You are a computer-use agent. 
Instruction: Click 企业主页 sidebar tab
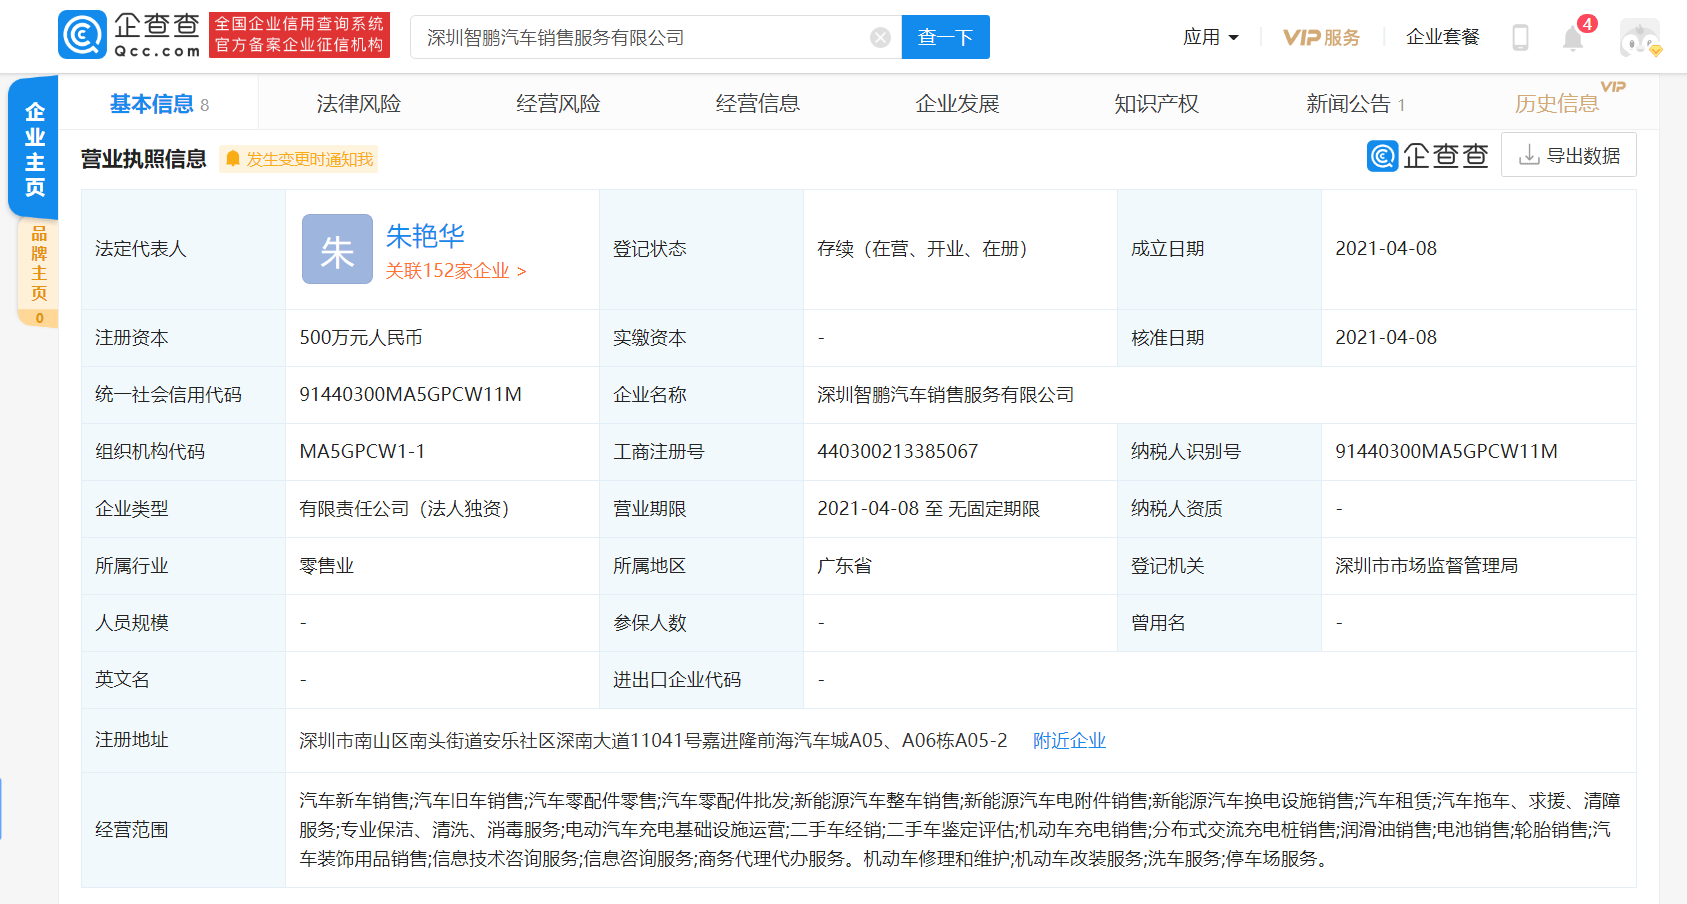pos(34,148)
